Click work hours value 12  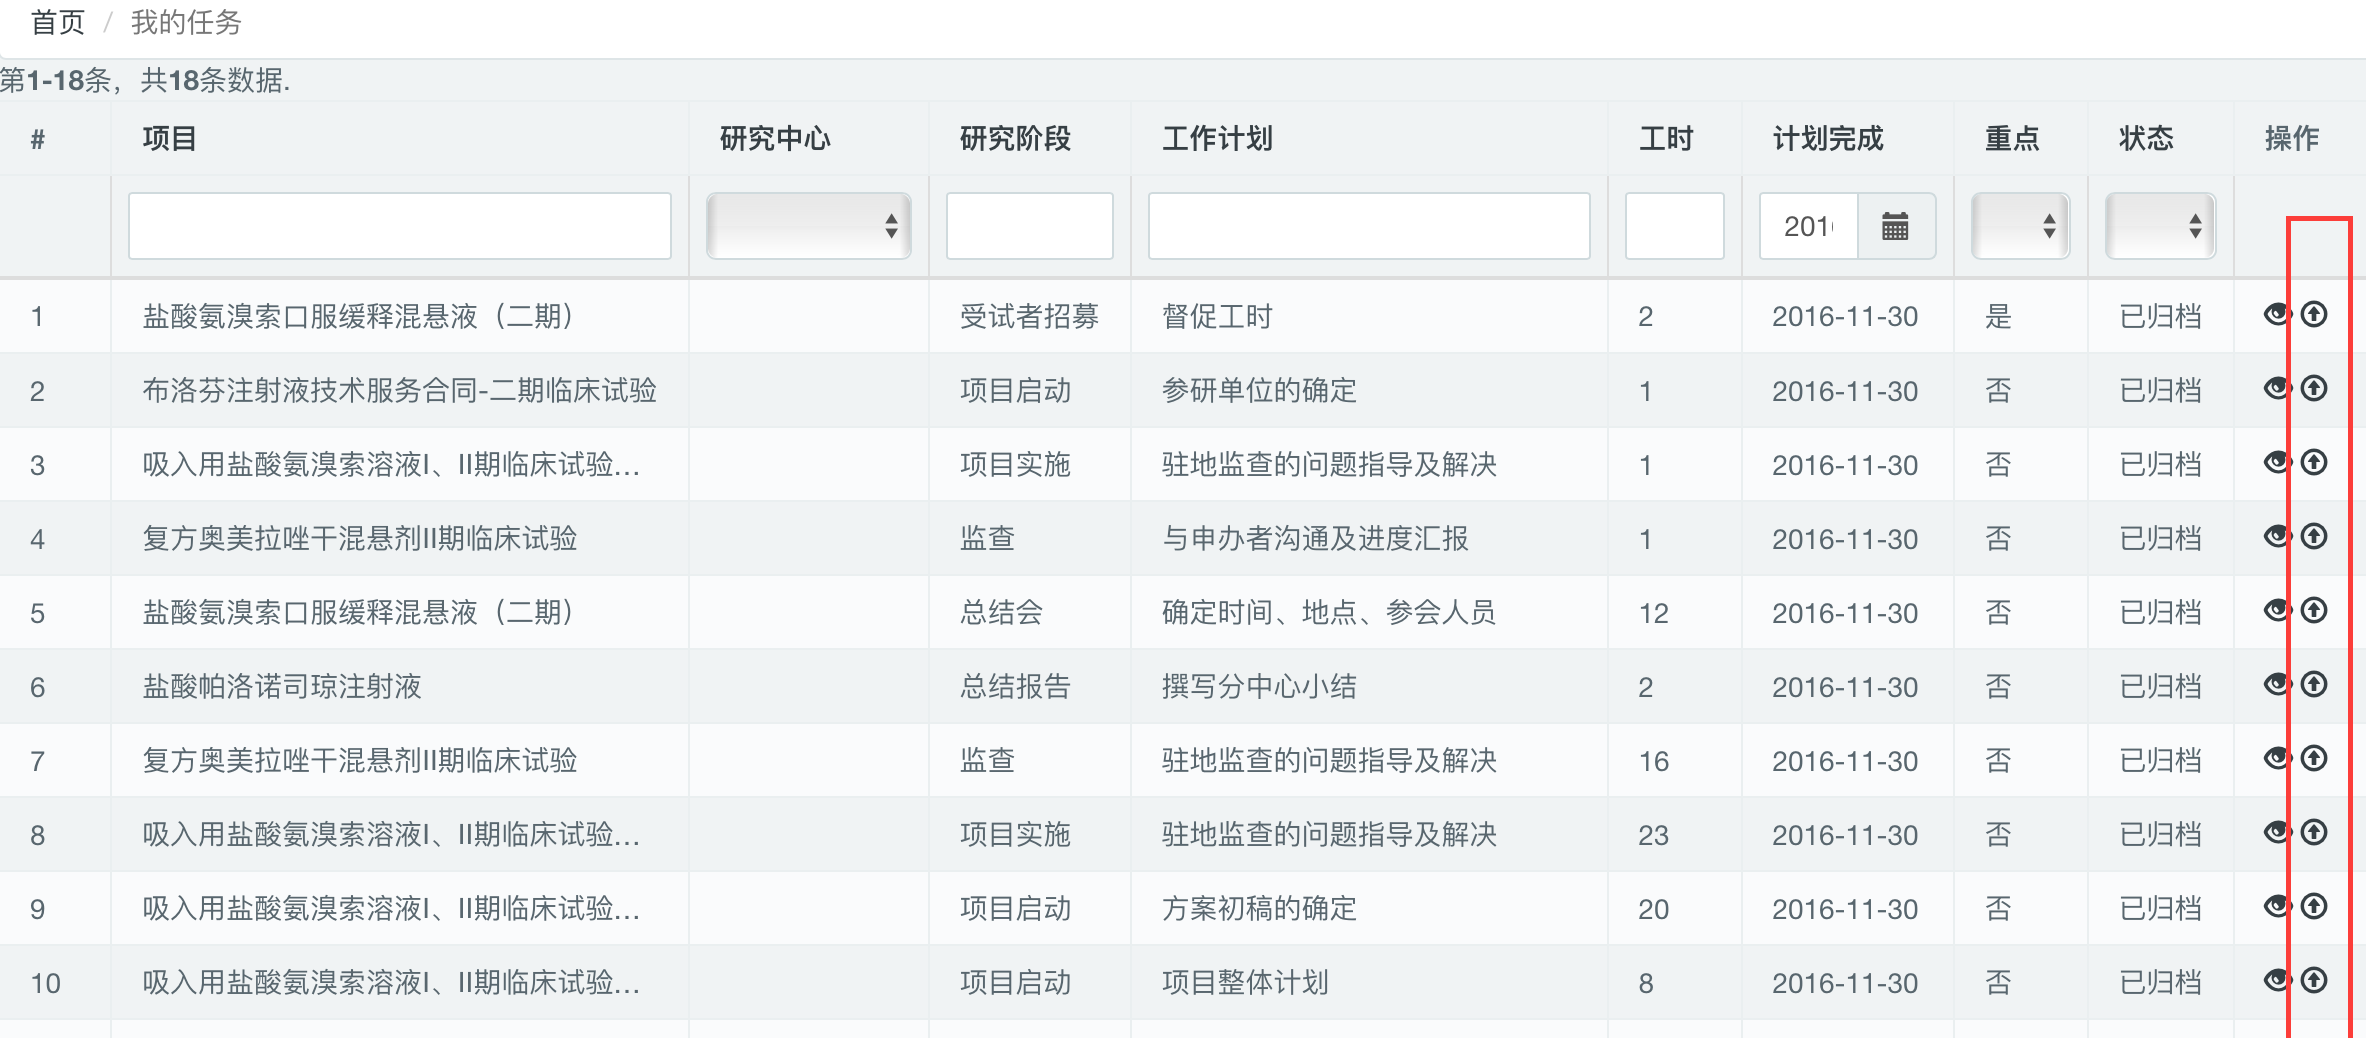1653,613
